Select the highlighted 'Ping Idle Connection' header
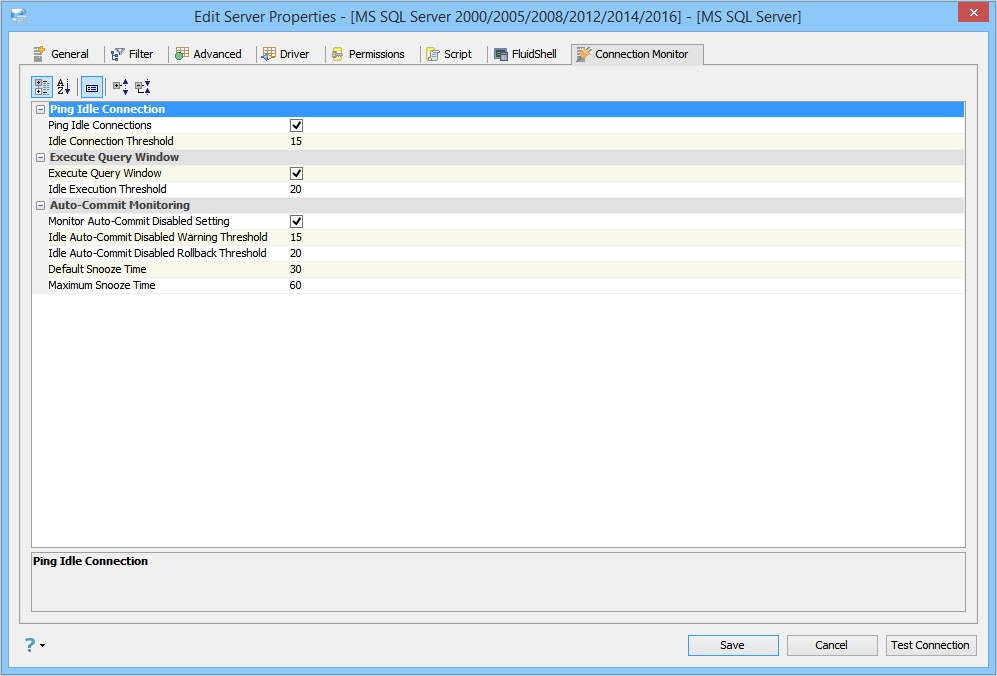The image size is (997, 676). point(107,109)
